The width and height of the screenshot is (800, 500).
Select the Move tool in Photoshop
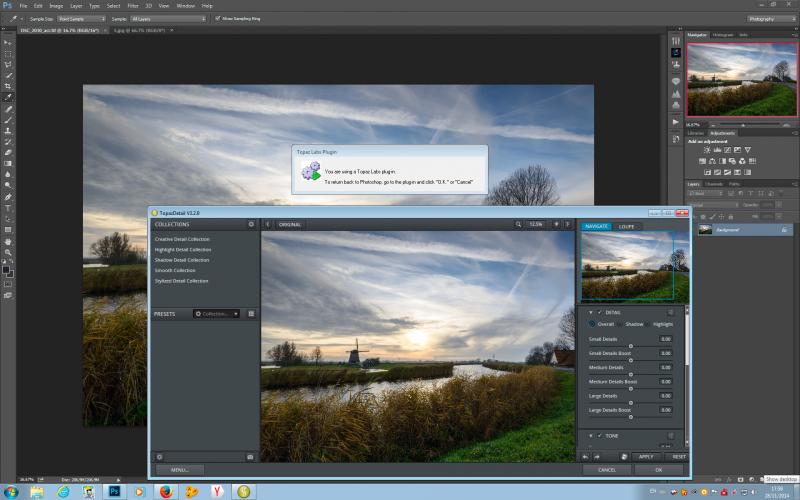(8, 43)
